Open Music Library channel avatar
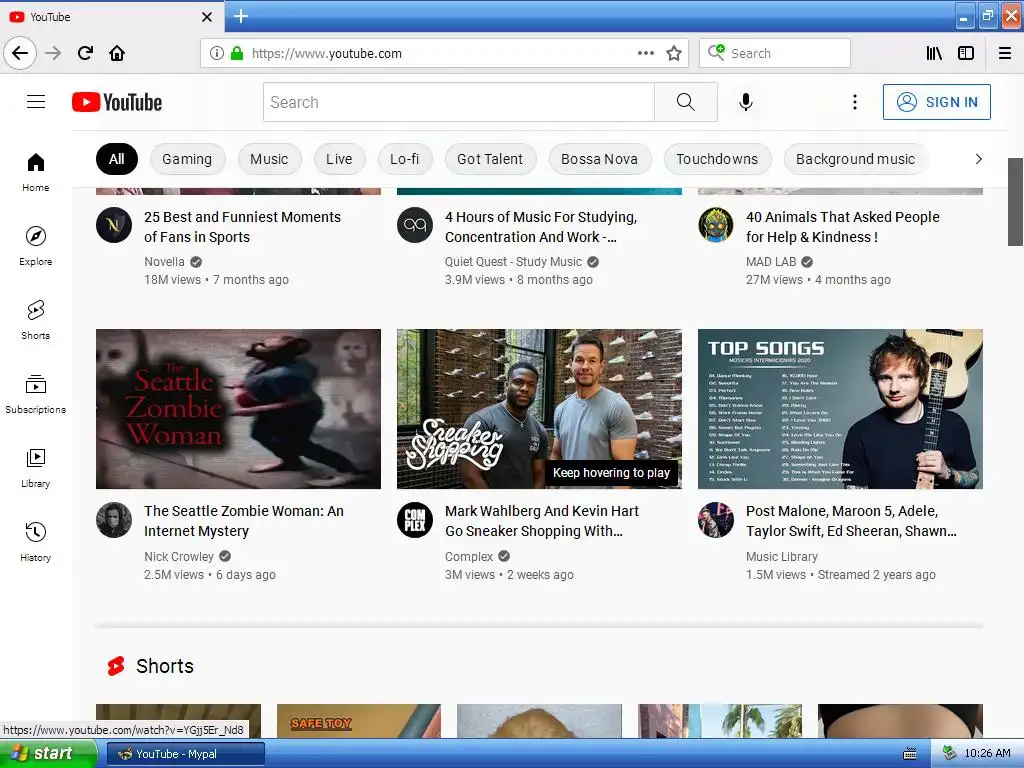This screenshot has width=1024, height=768. (x=716, y=520)
